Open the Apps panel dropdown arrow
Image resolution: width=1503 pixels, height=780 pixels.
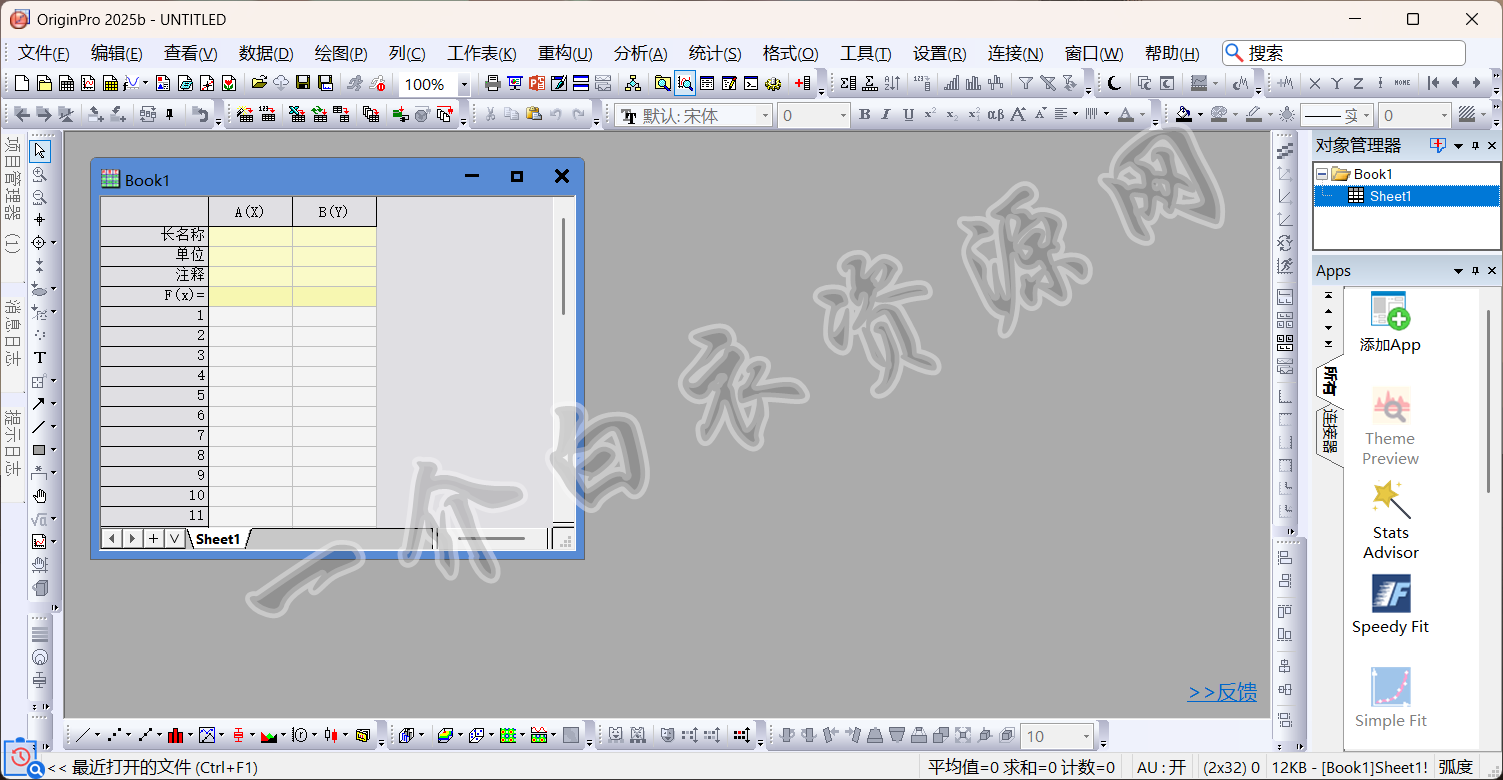(x=1458, y=272)
